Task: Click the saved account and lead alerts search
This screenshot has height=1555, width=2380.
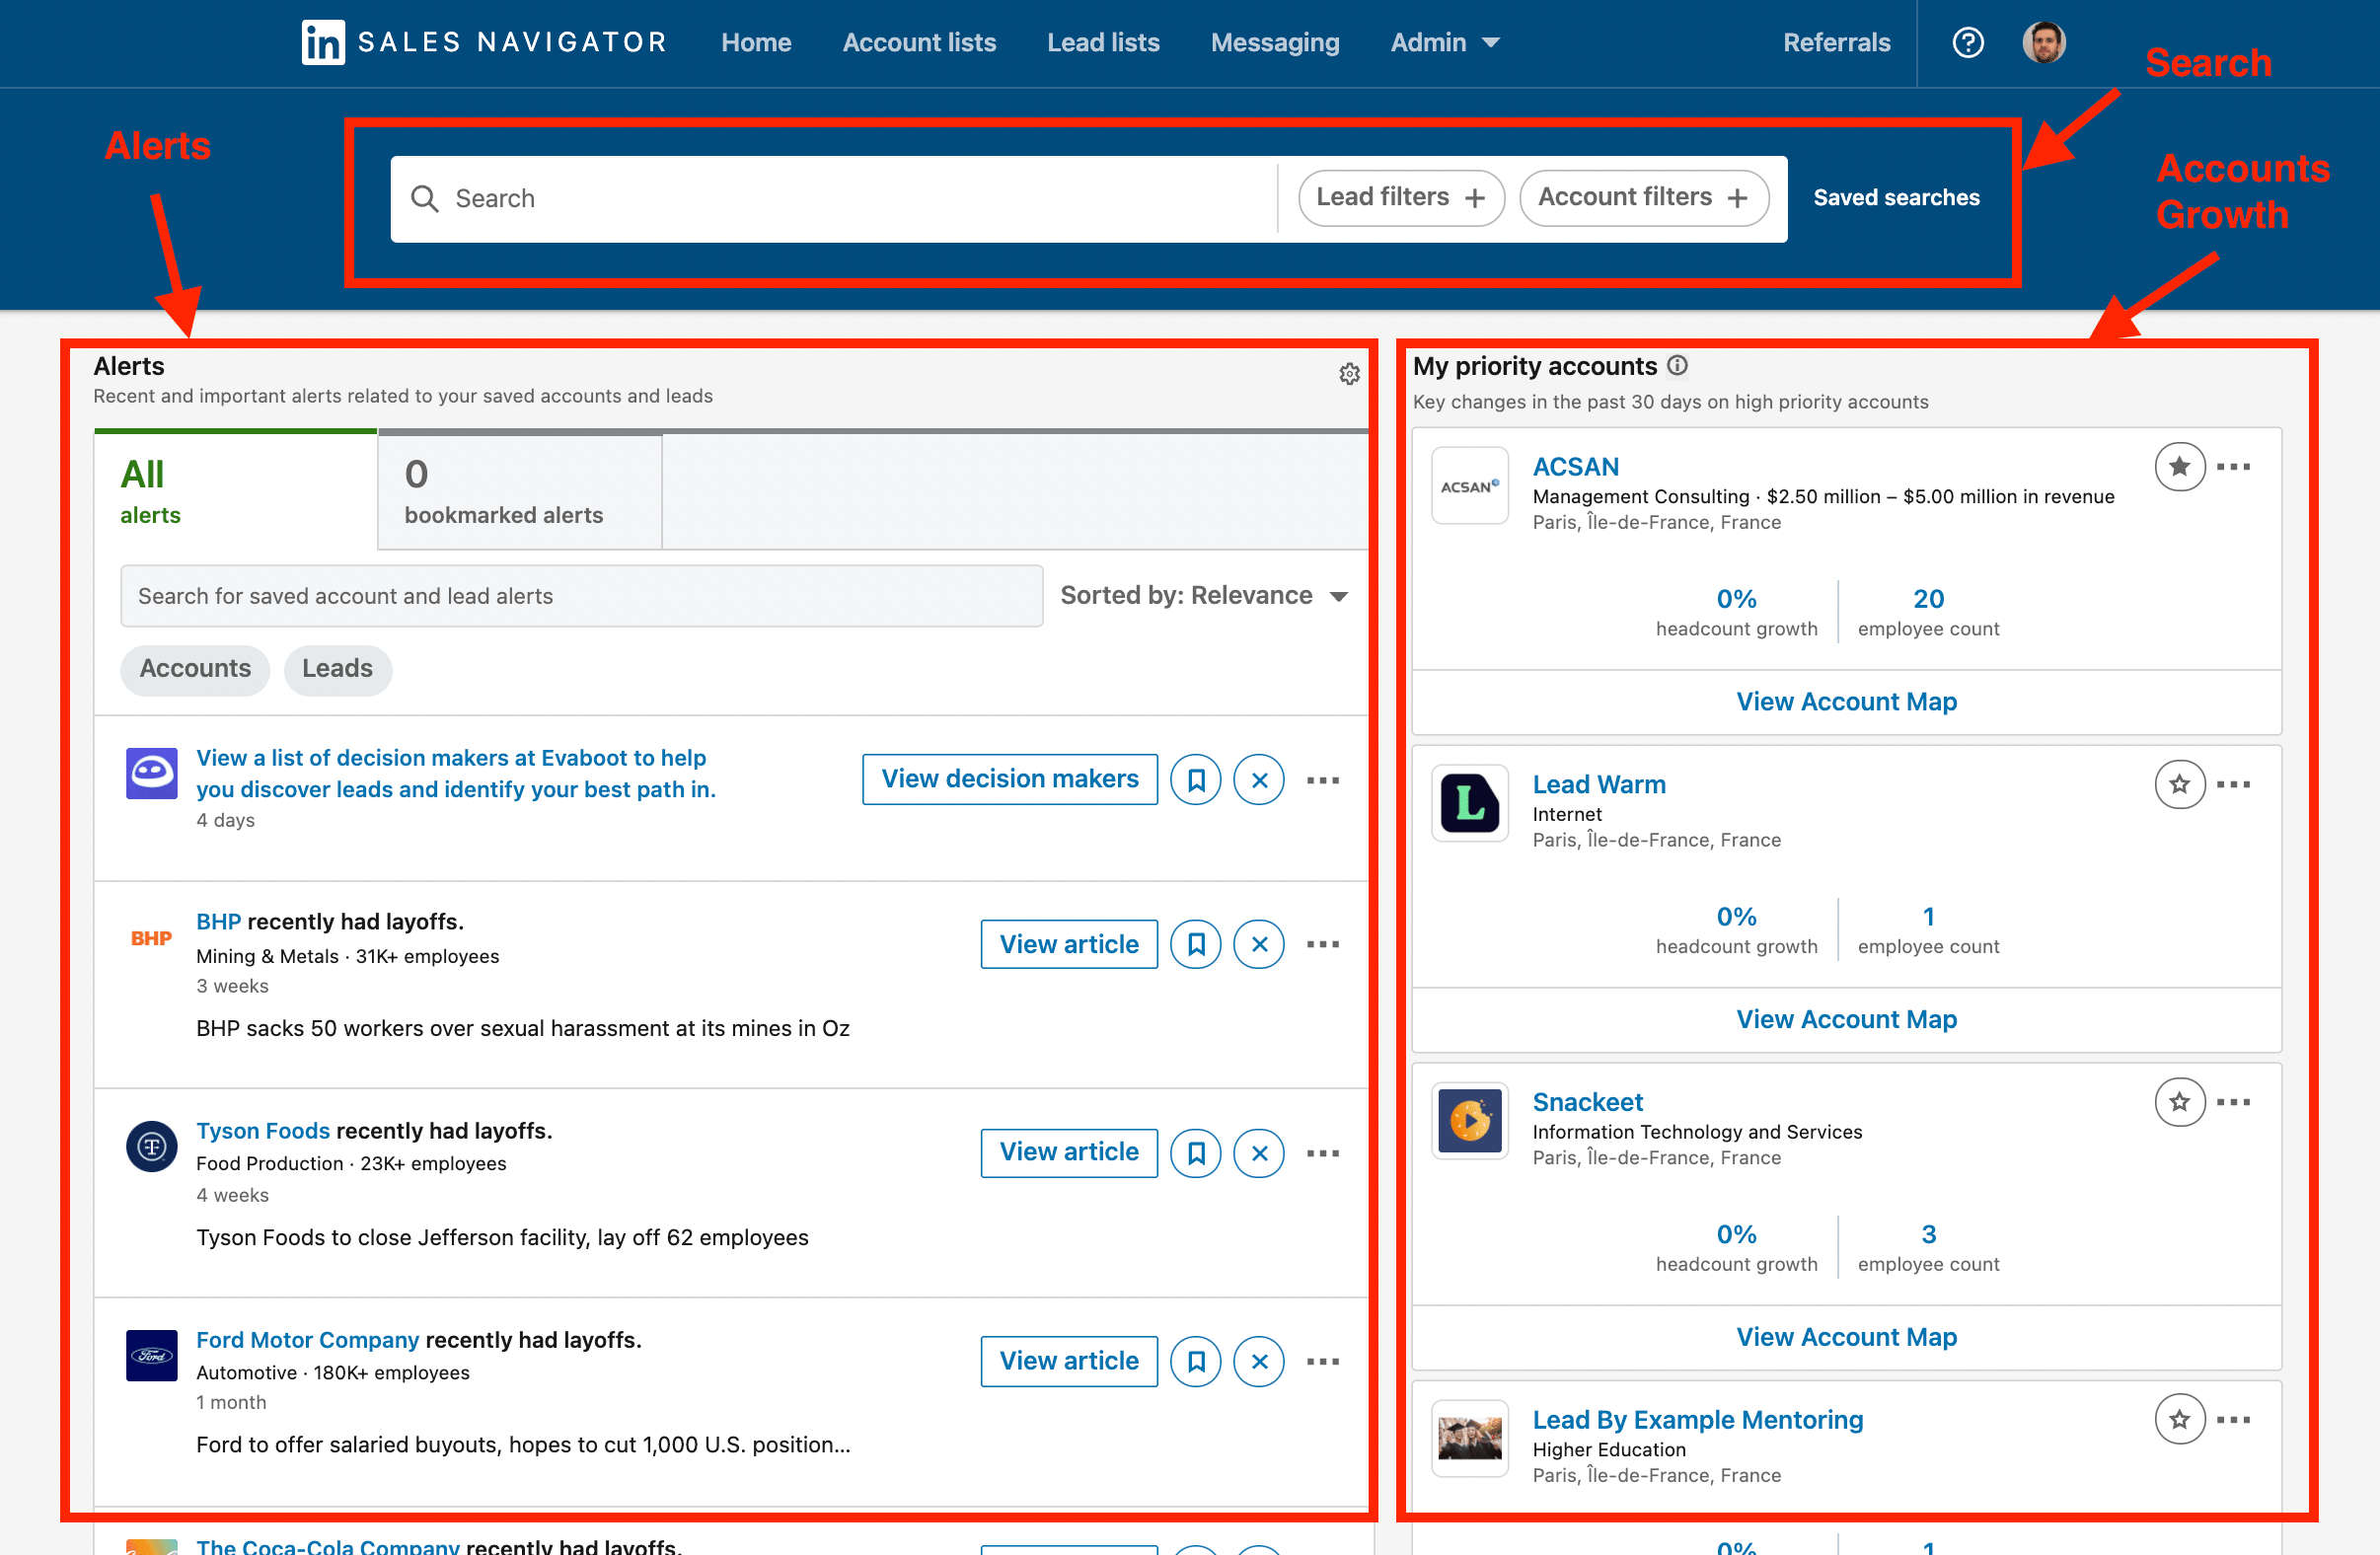Action: point(581,596)
